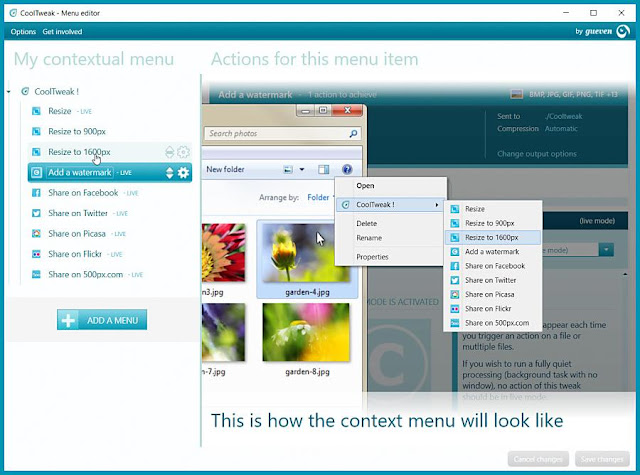Screen dimensions: 640x475
Task: Click the Add a watermark header title
Action: point(255,95)
